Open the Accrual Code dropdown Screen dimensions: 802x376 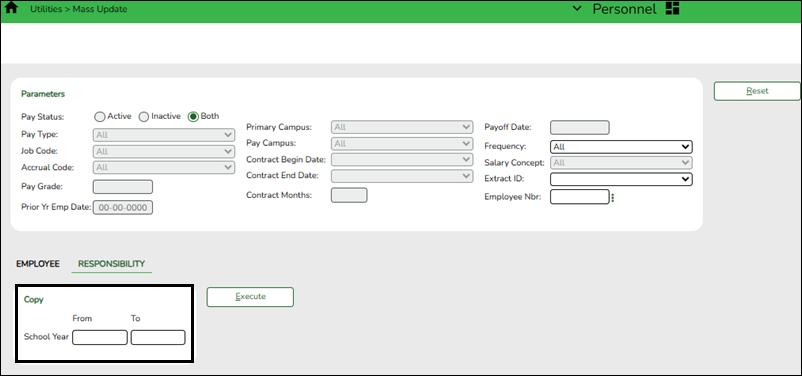coord(164,167)
